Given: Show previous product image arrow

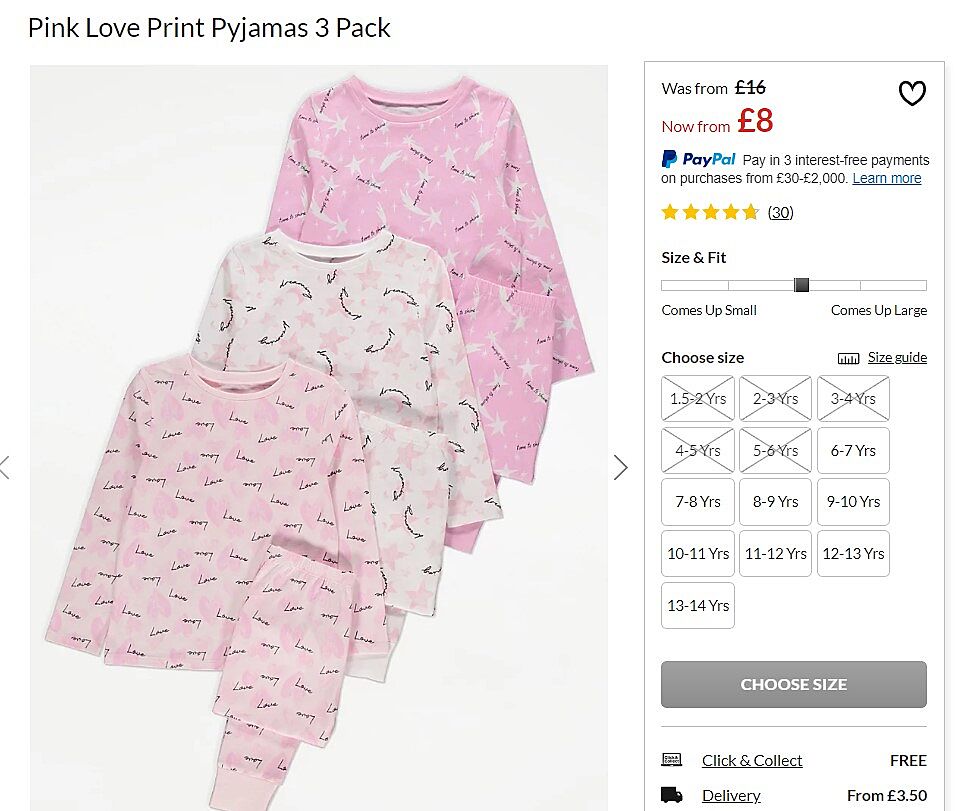Looking at the screenshot, I should point(6,467).
